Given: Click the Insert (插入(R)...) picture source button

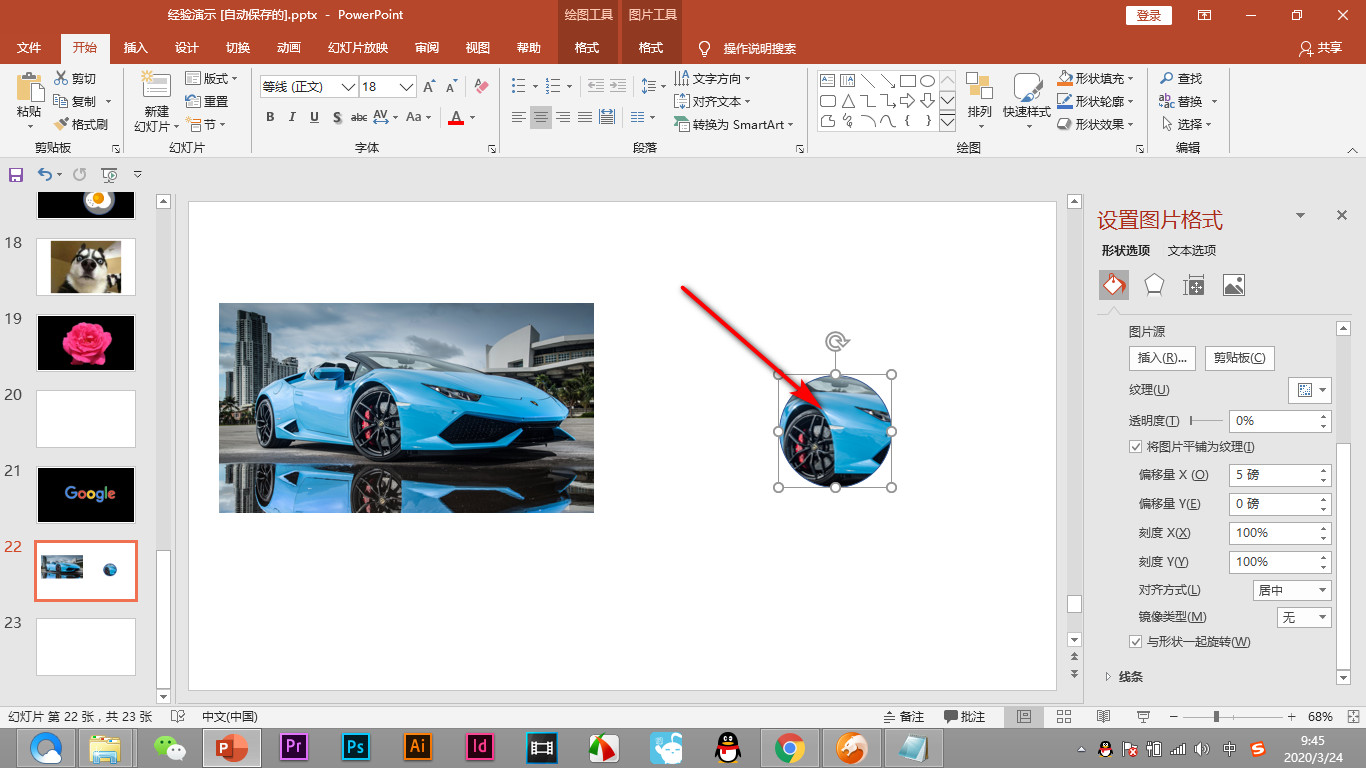Looking at the screenshot, I should coord(1162,358).
